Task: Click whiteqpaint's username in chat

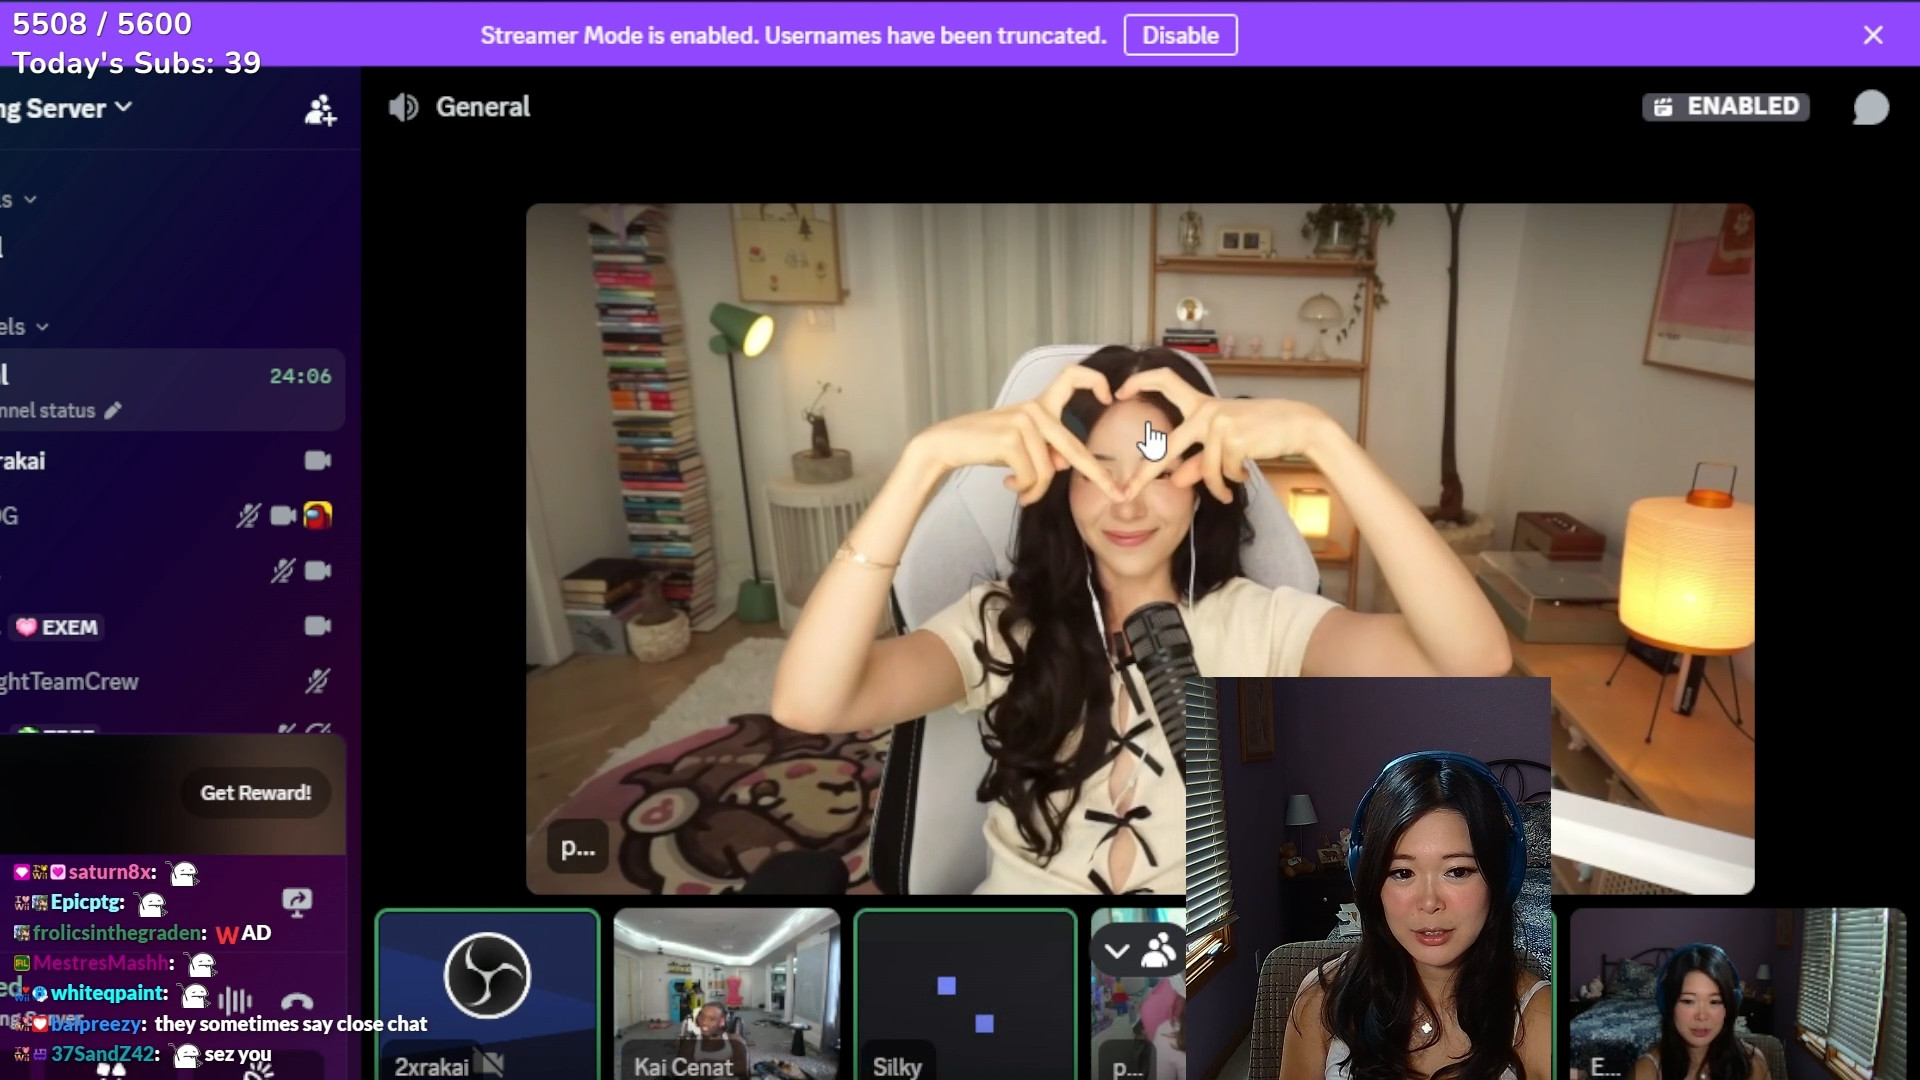Action: [108, 993]
